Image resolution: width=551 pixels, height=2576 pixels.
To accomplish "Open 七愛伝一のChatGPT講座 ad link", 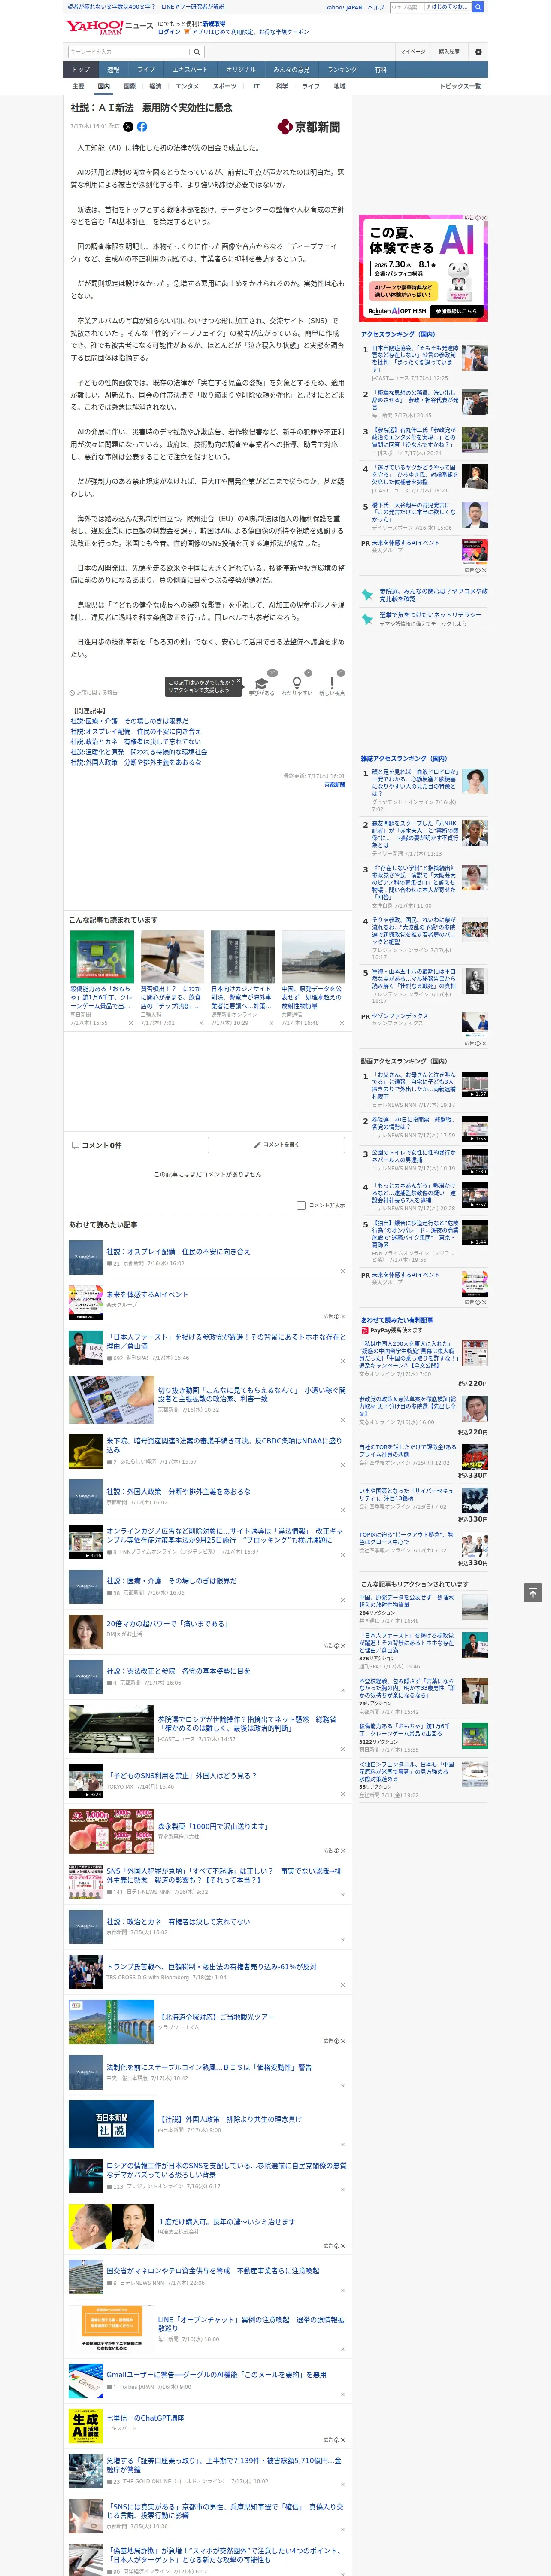I will pyautogui.click(x=145, y=2418).
